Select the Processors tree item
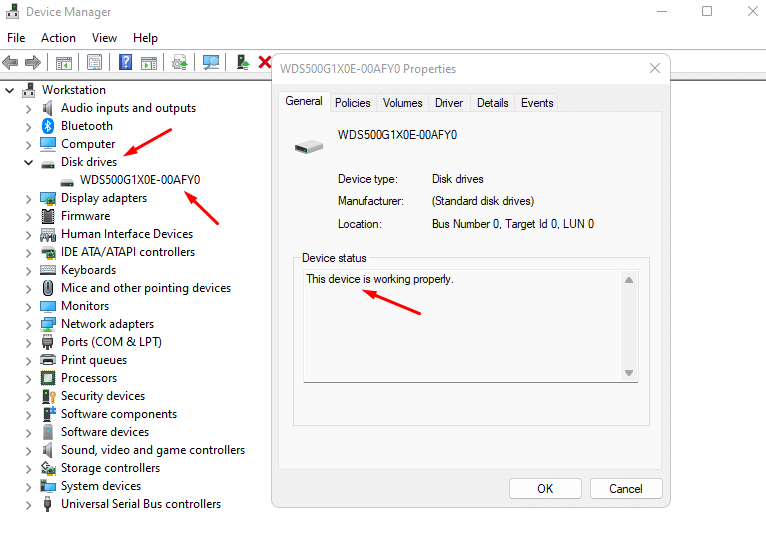 (89, 378)
